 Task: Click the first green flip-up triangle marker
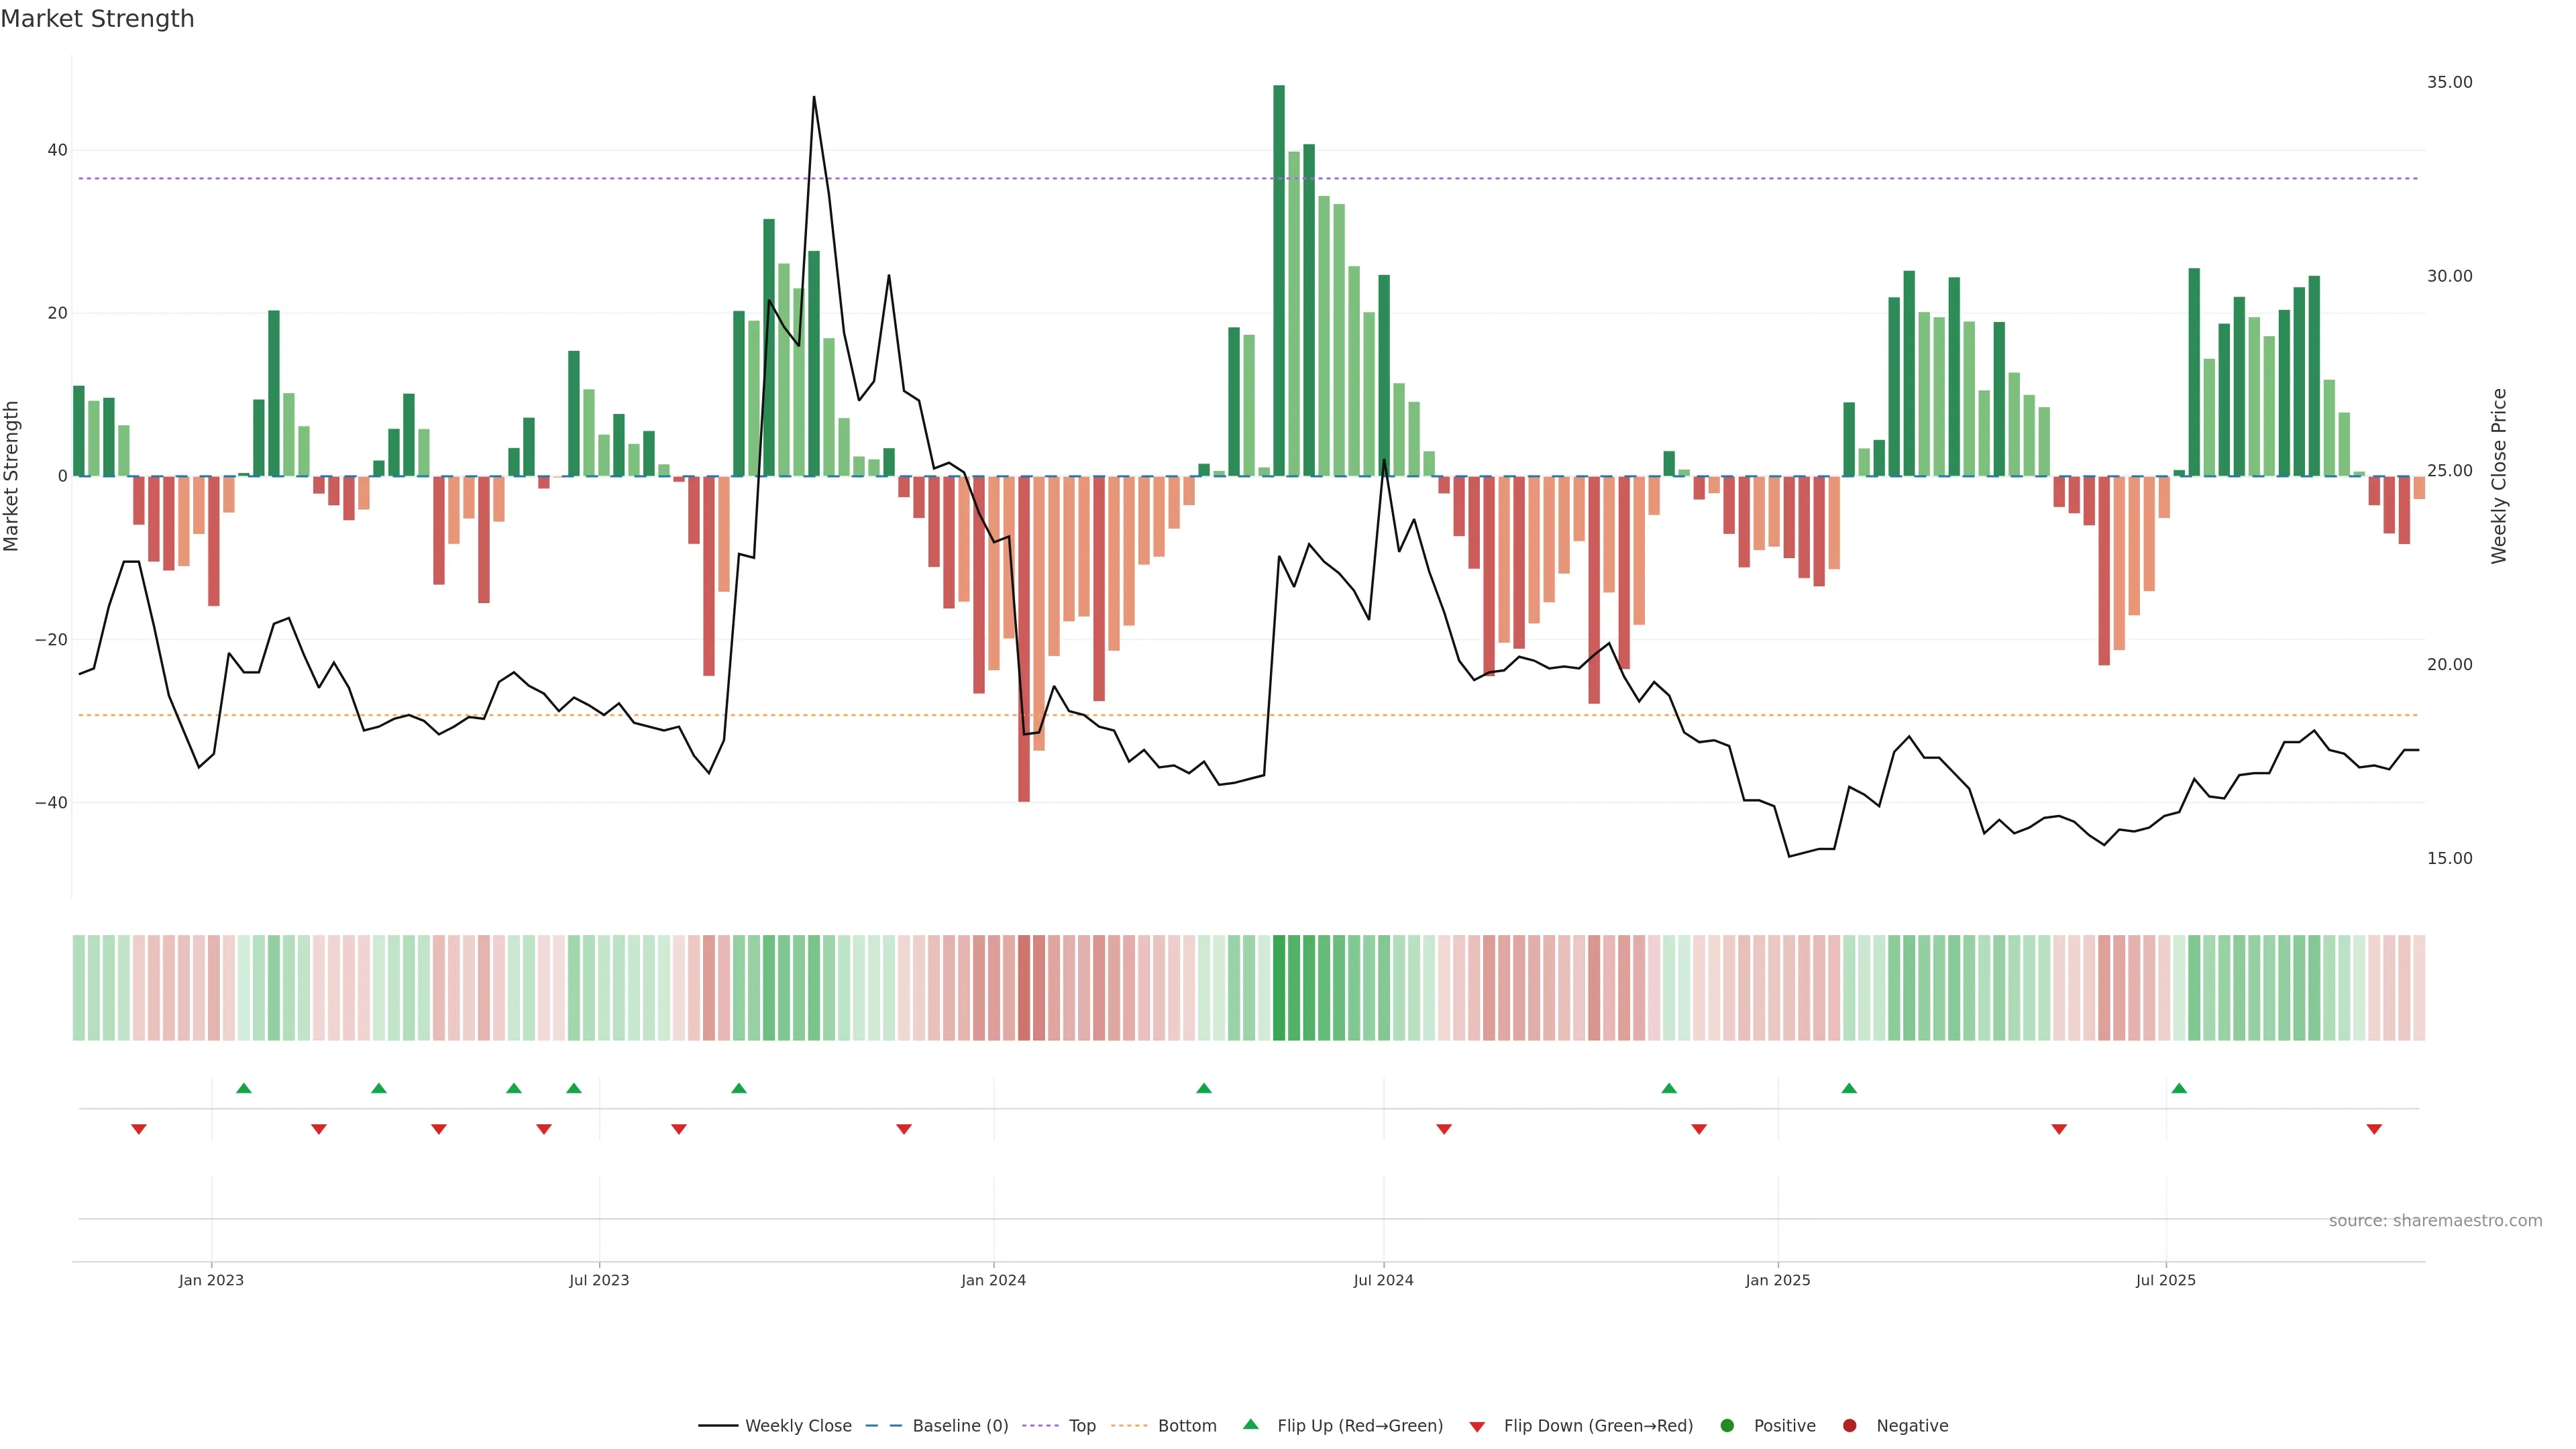tap(244, 1088)
